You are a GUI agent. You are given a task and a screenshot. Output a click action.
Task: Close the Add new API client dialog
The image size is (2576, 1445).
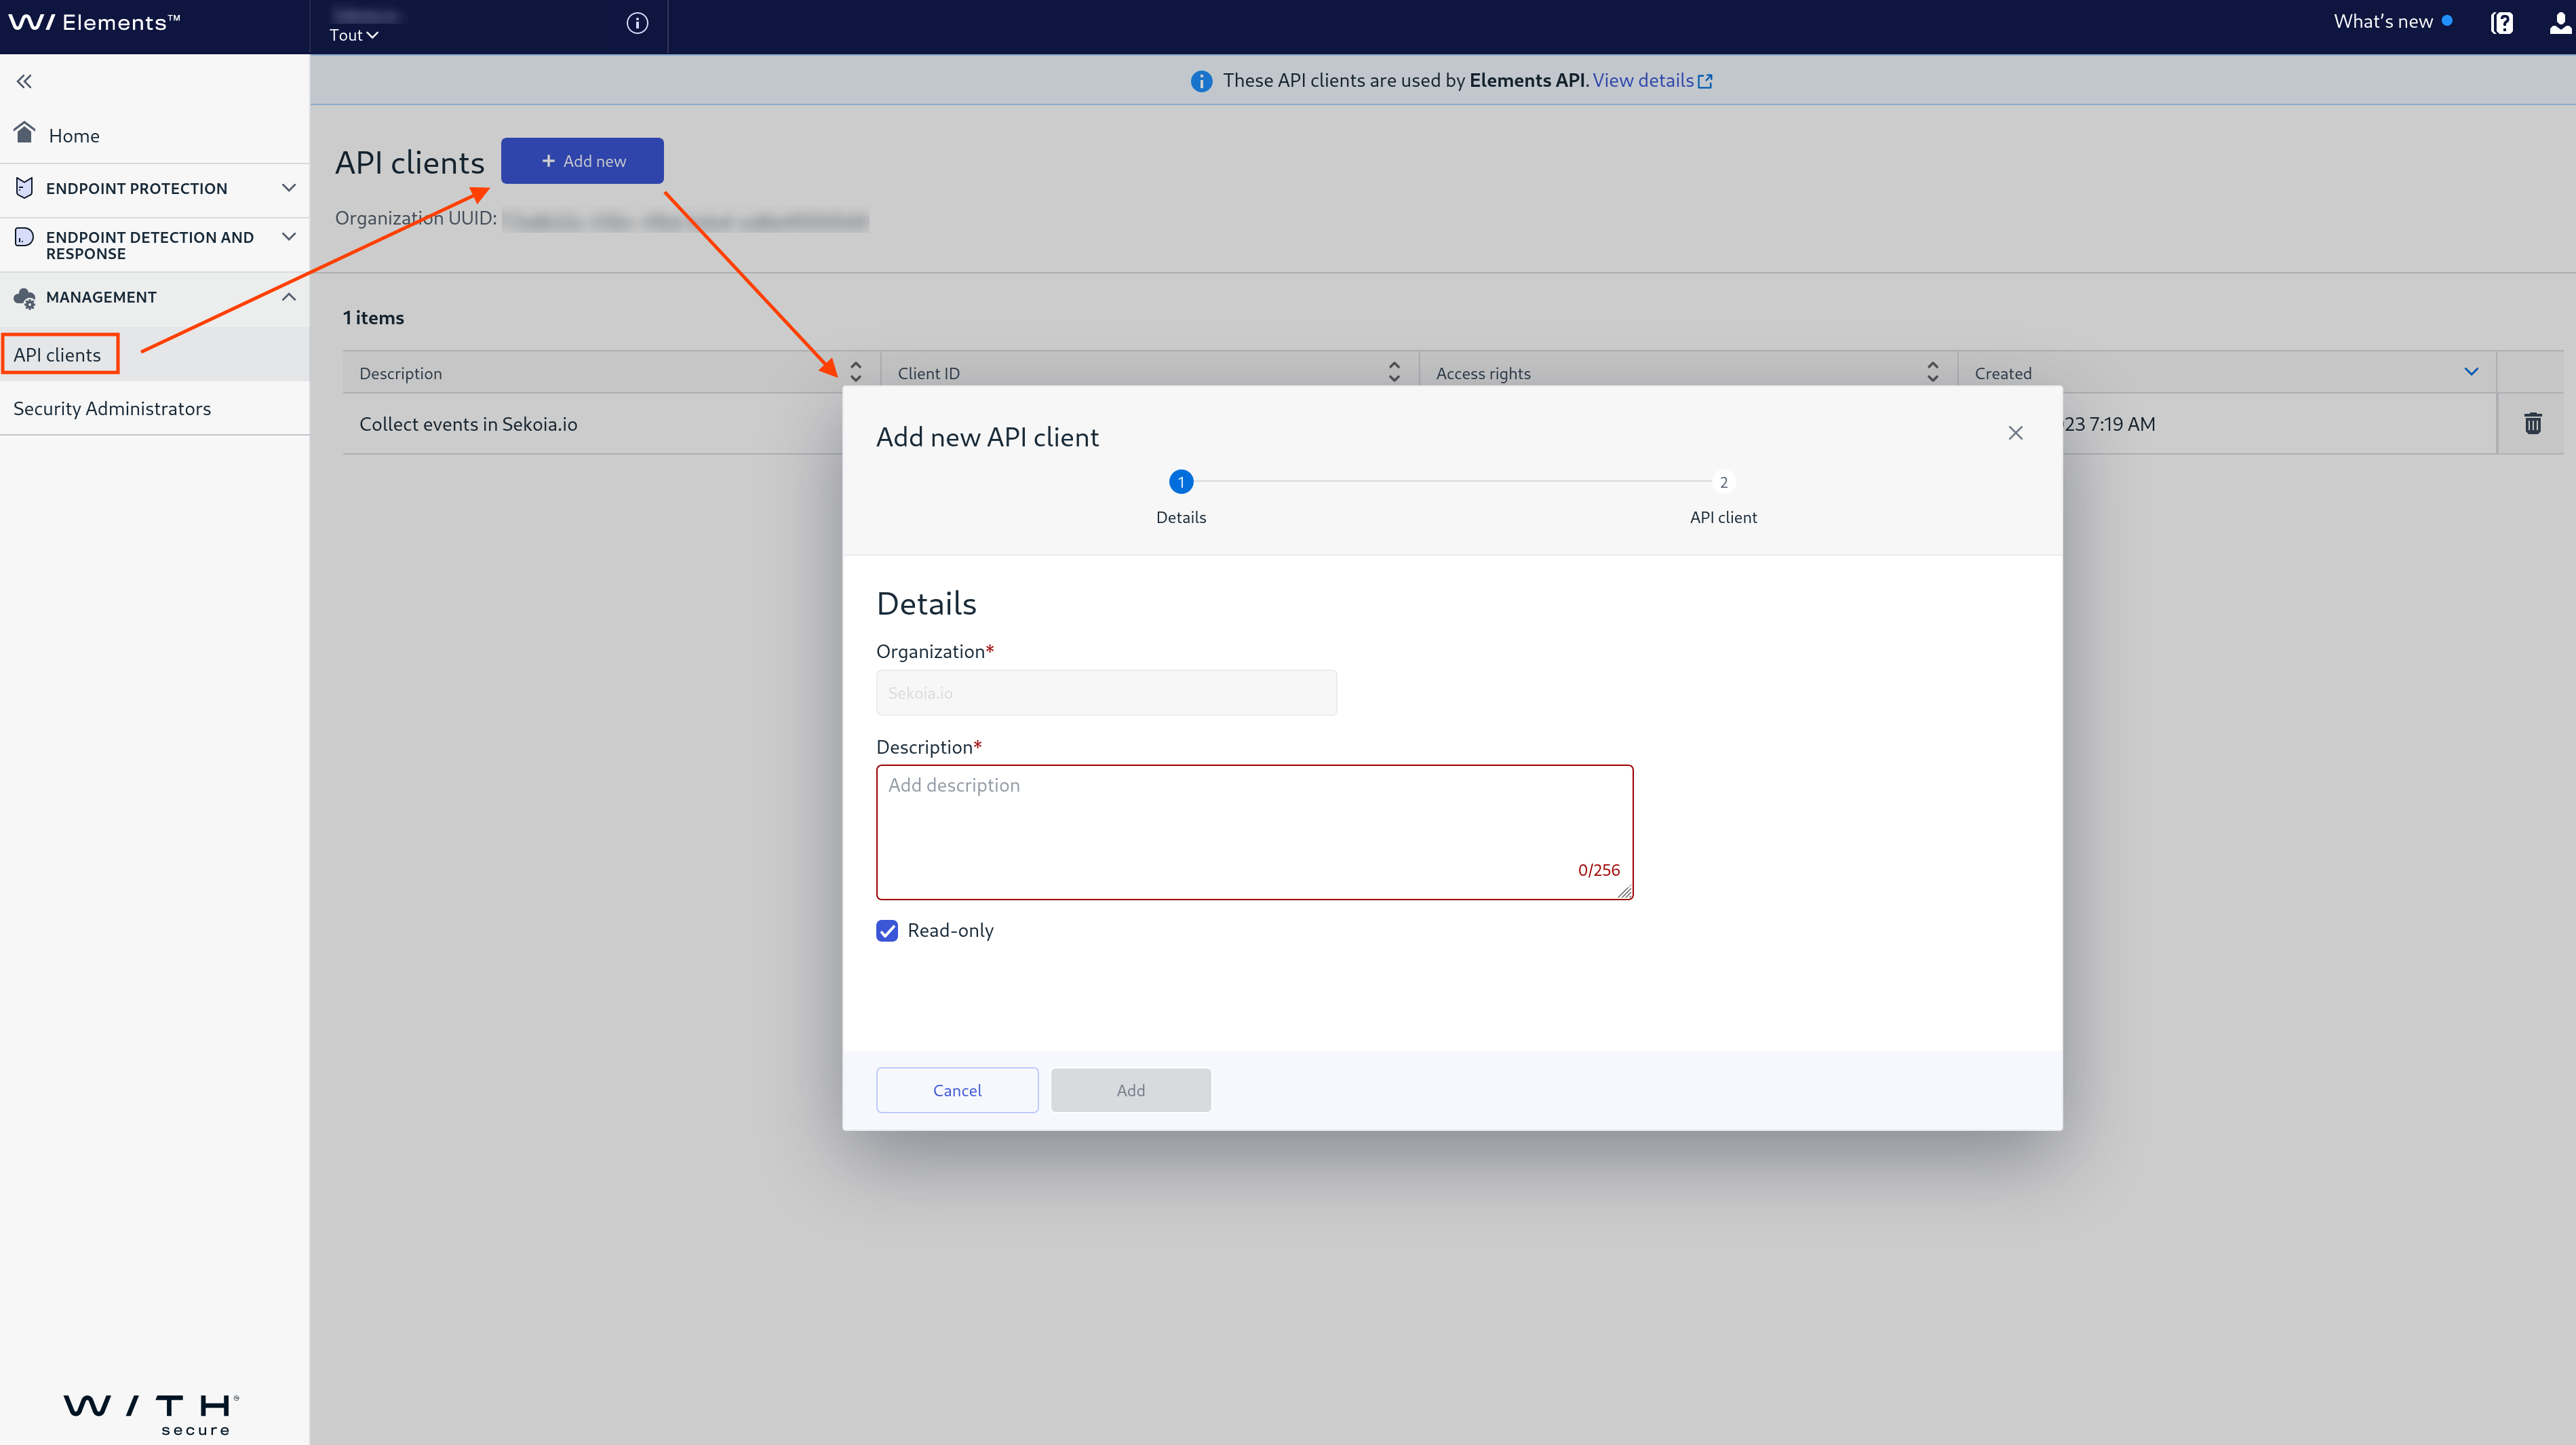[2015, 433]
